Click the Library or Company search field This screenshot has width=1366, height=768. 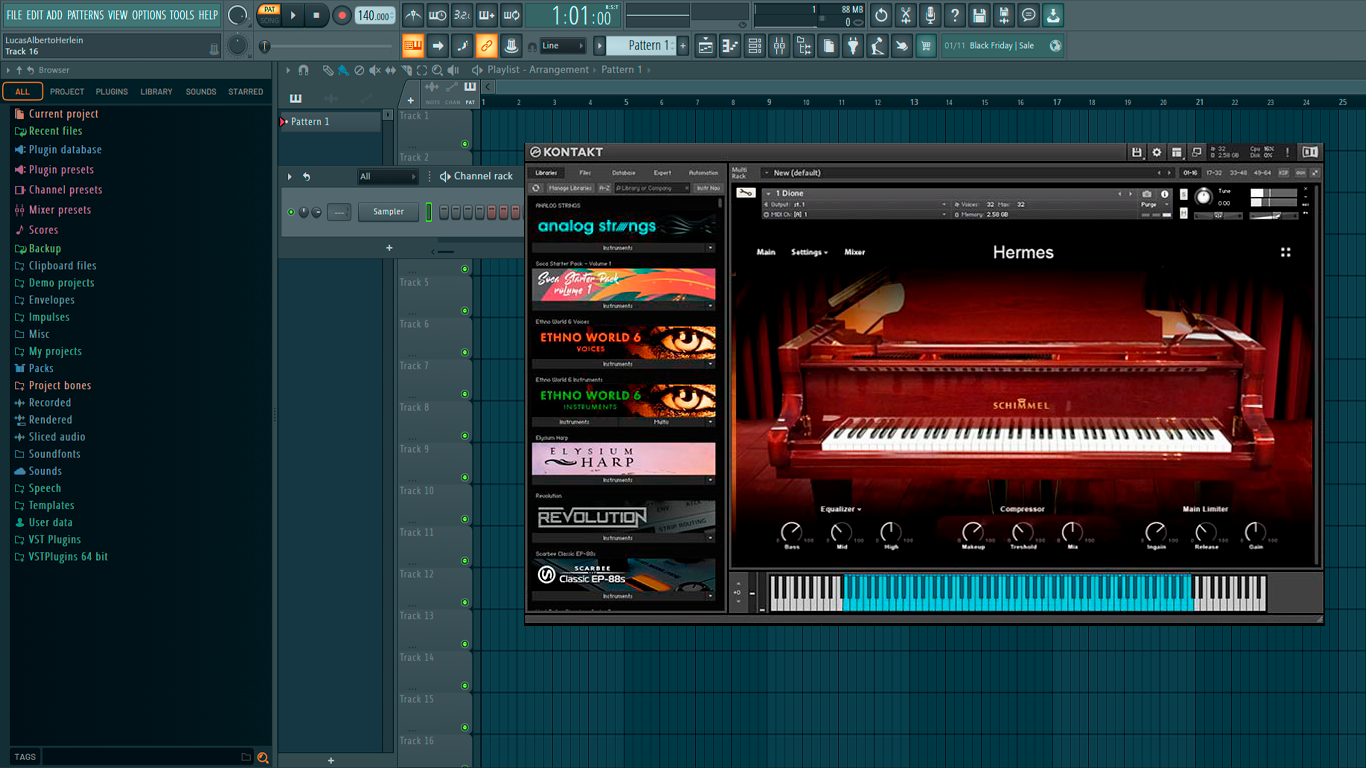pyautogui.click(x=652, y=188)
